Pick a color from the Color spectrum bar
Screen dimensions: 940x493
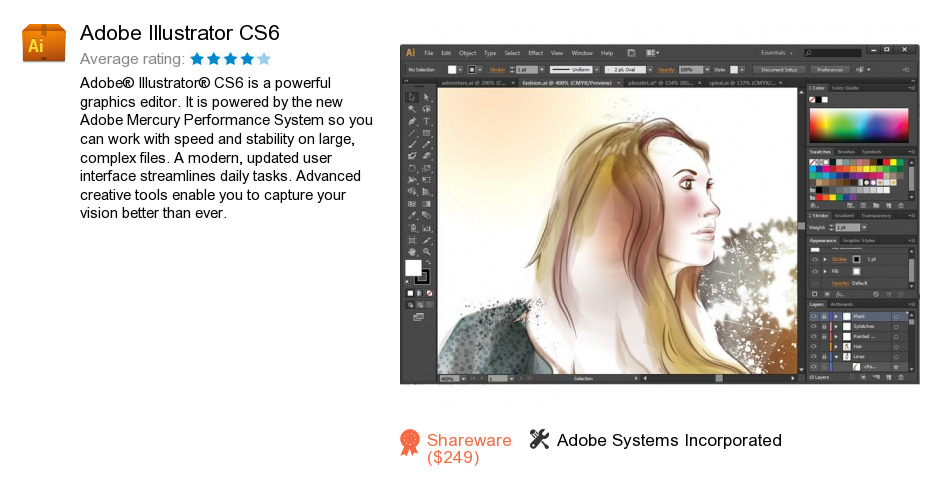click(858, 125)
